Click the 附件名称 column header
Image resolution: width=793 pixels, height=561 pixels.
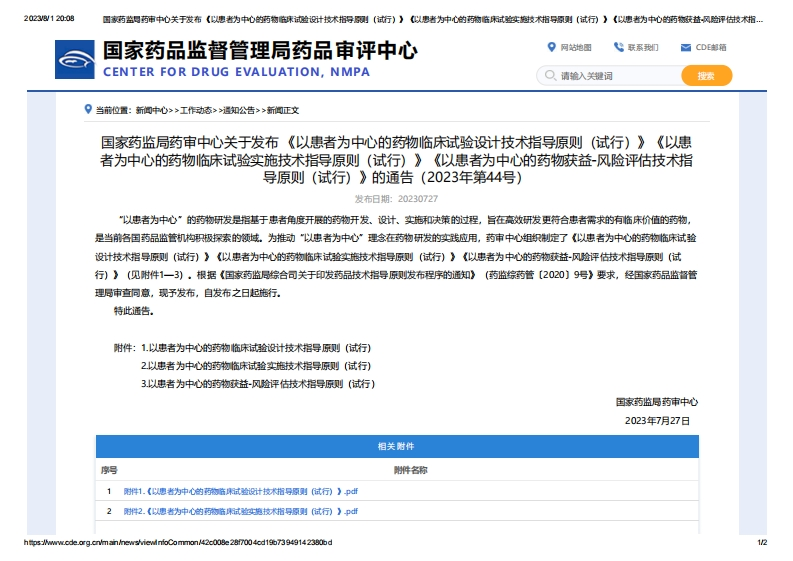click(x=410, y=469)
